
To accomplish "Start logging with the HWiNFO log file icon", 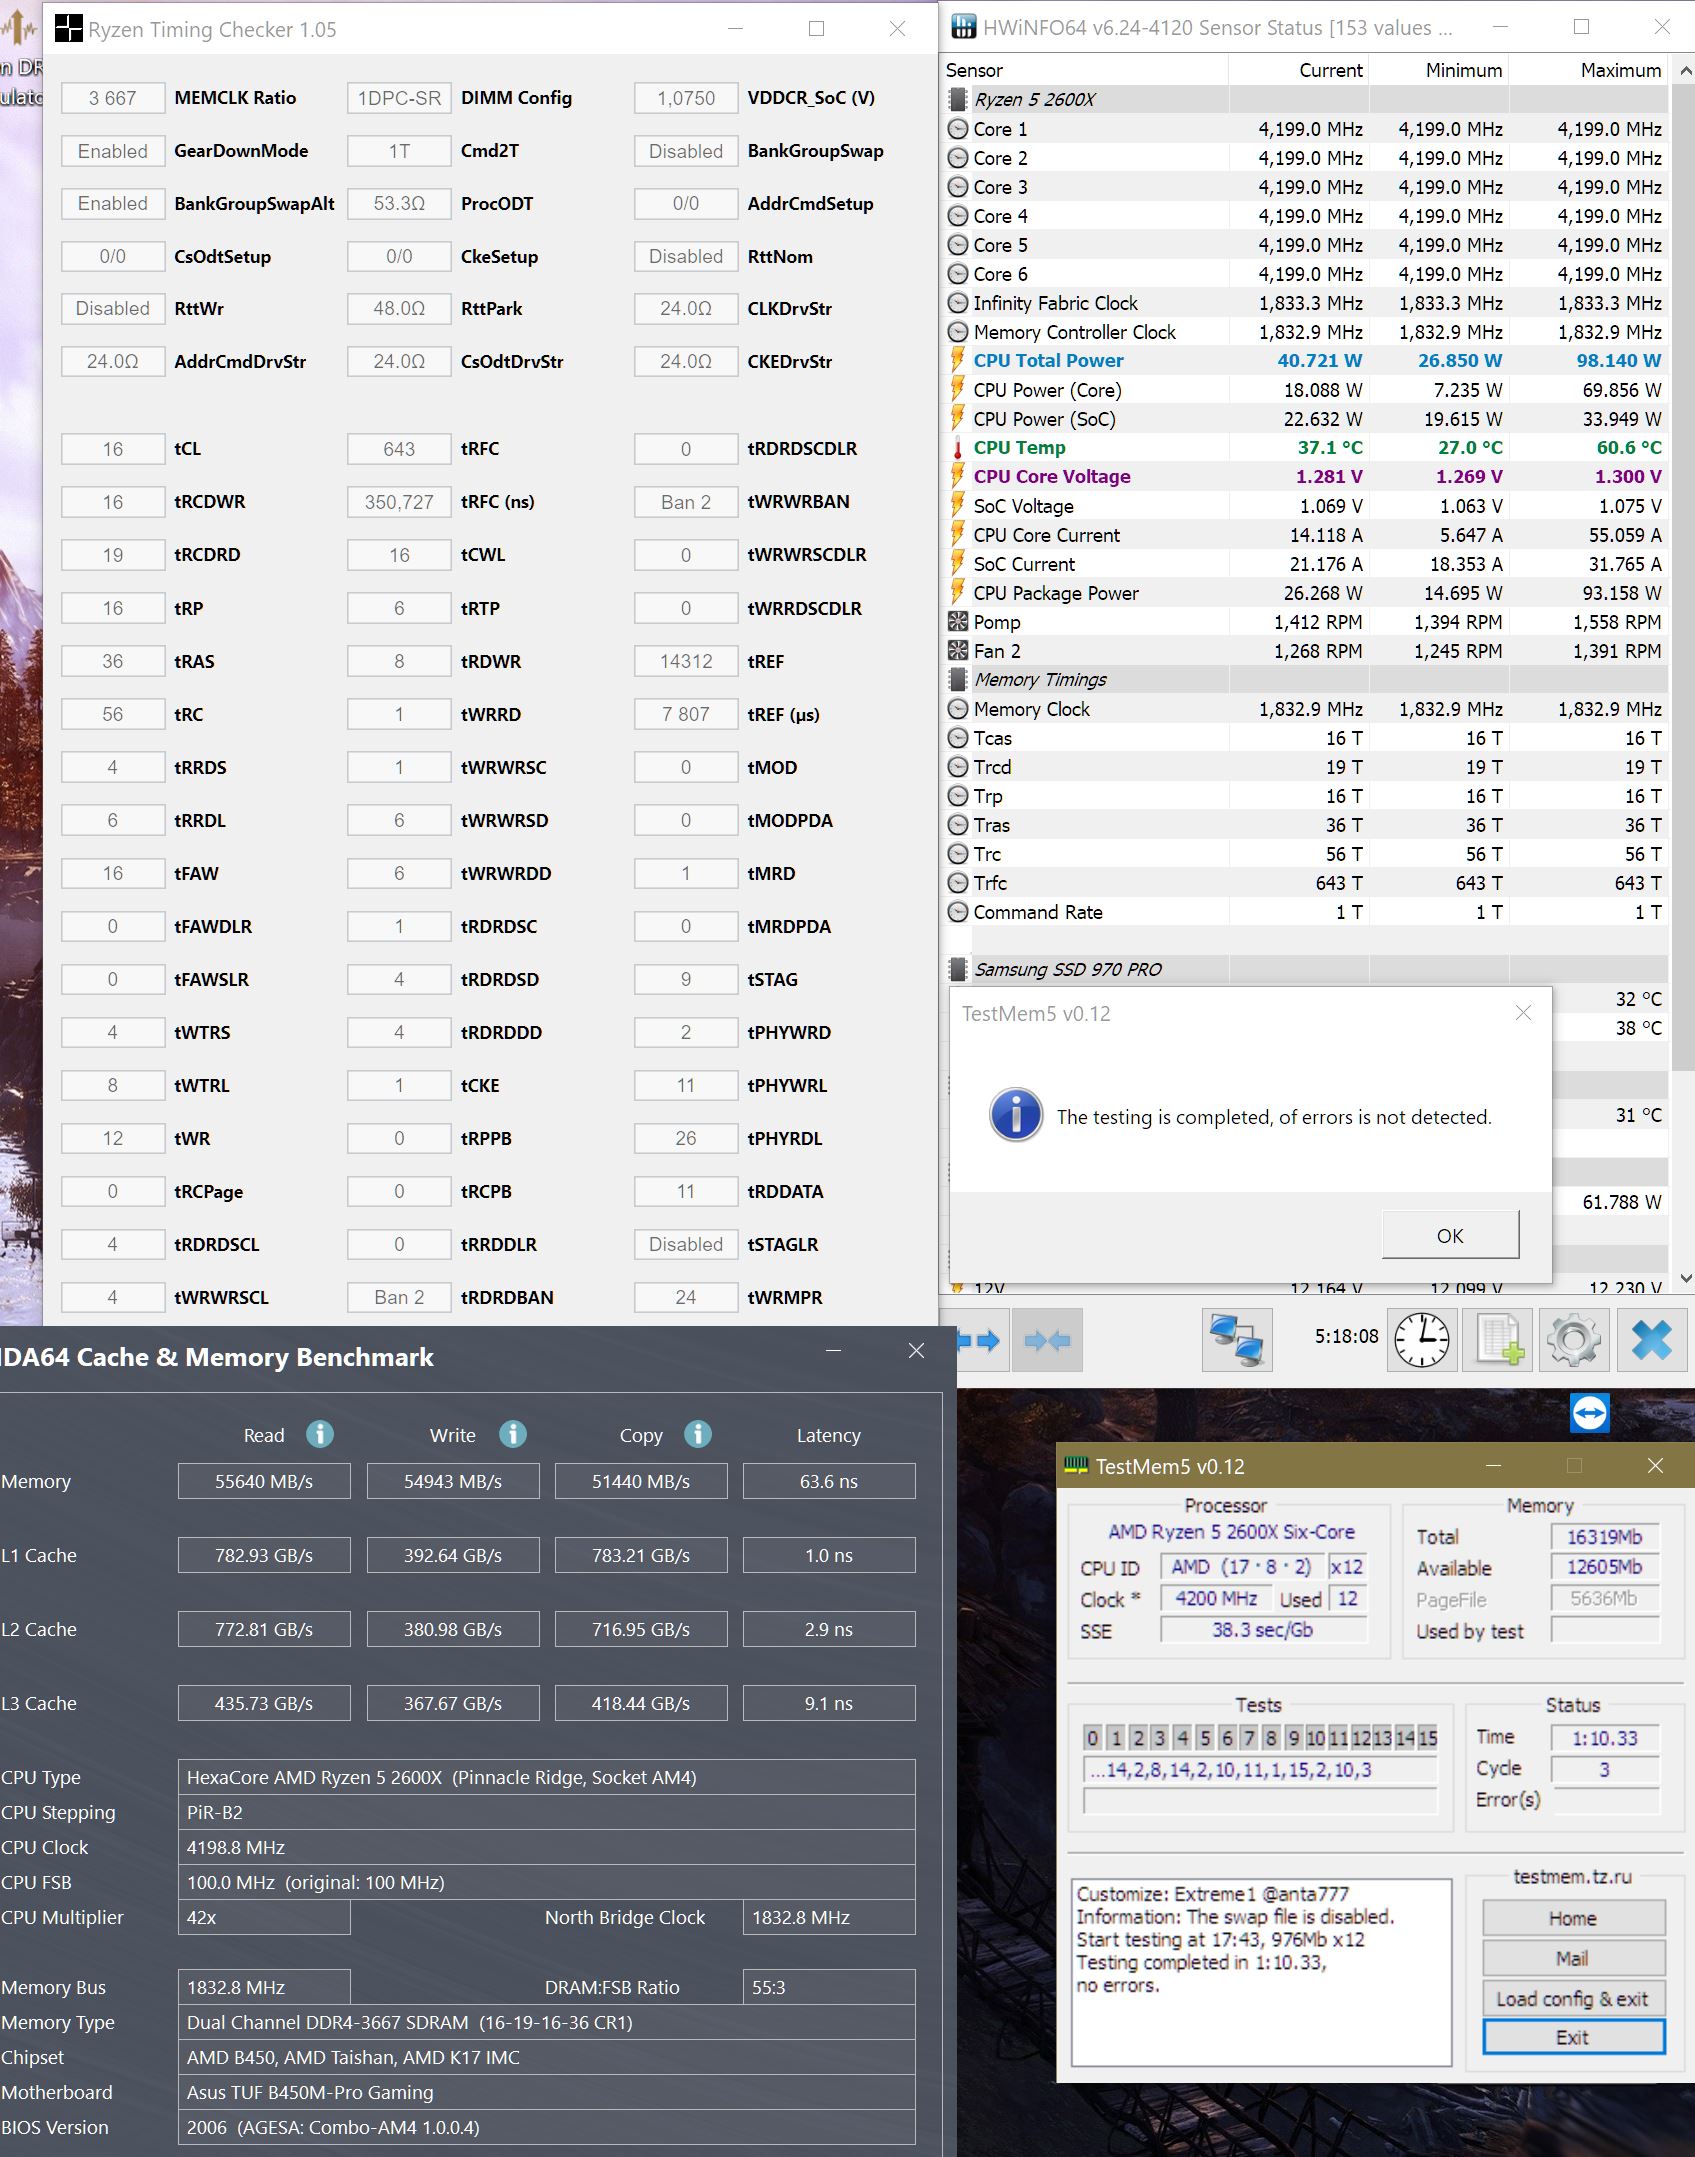I will tap(1498, 1340).
